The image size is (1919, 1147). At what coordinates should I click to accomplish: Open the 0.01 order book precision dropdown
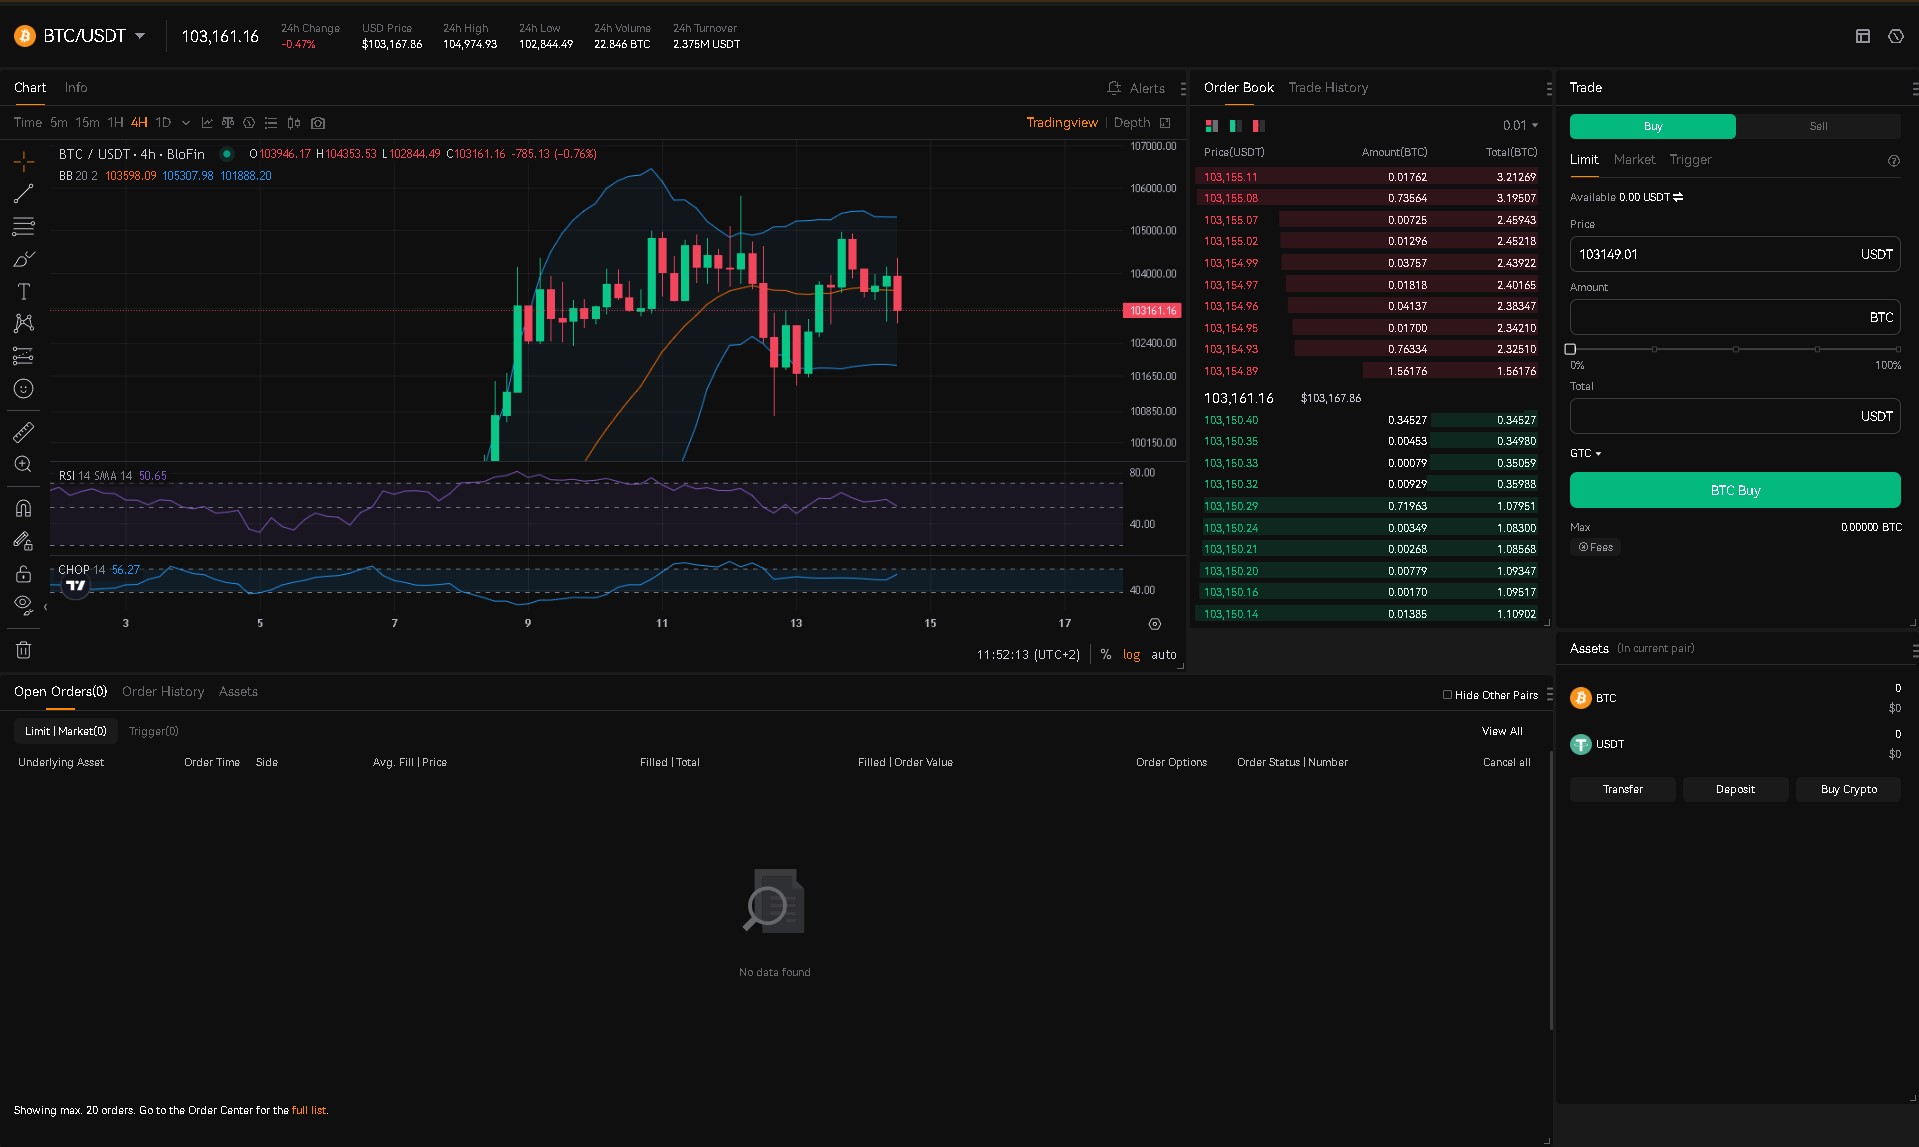click(1519, 125)
